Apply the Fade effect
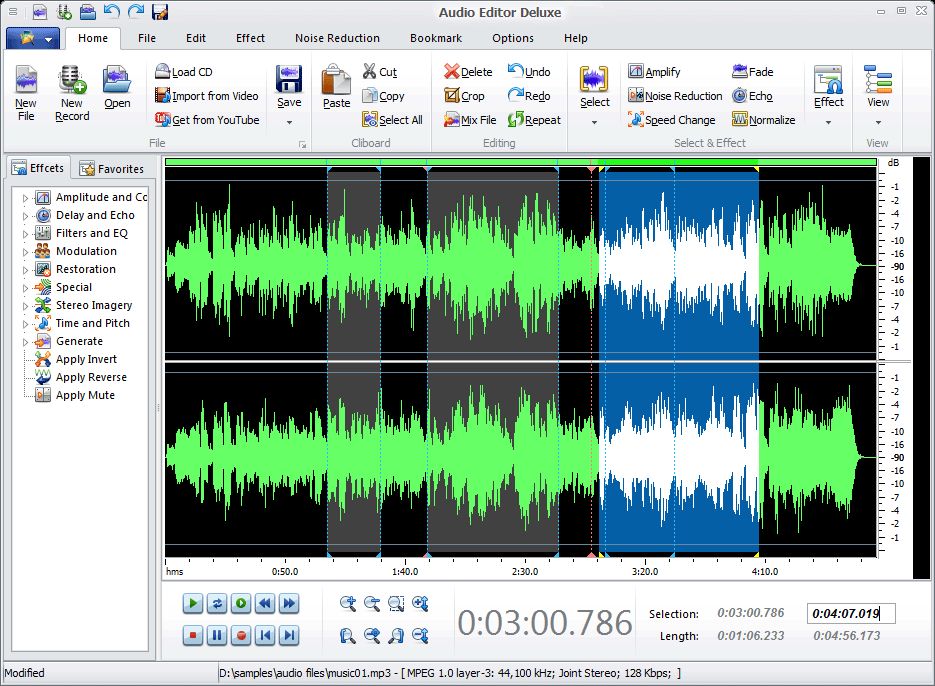Screen dimensions: 935x686 tap(753, 72)
